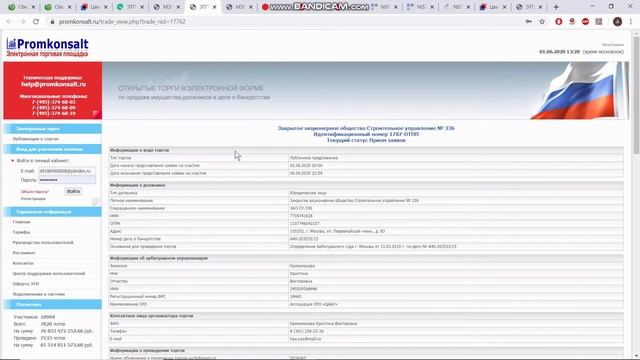Click the Статистика section header
Screen dimensions: 640x360
tap(53, 304)
